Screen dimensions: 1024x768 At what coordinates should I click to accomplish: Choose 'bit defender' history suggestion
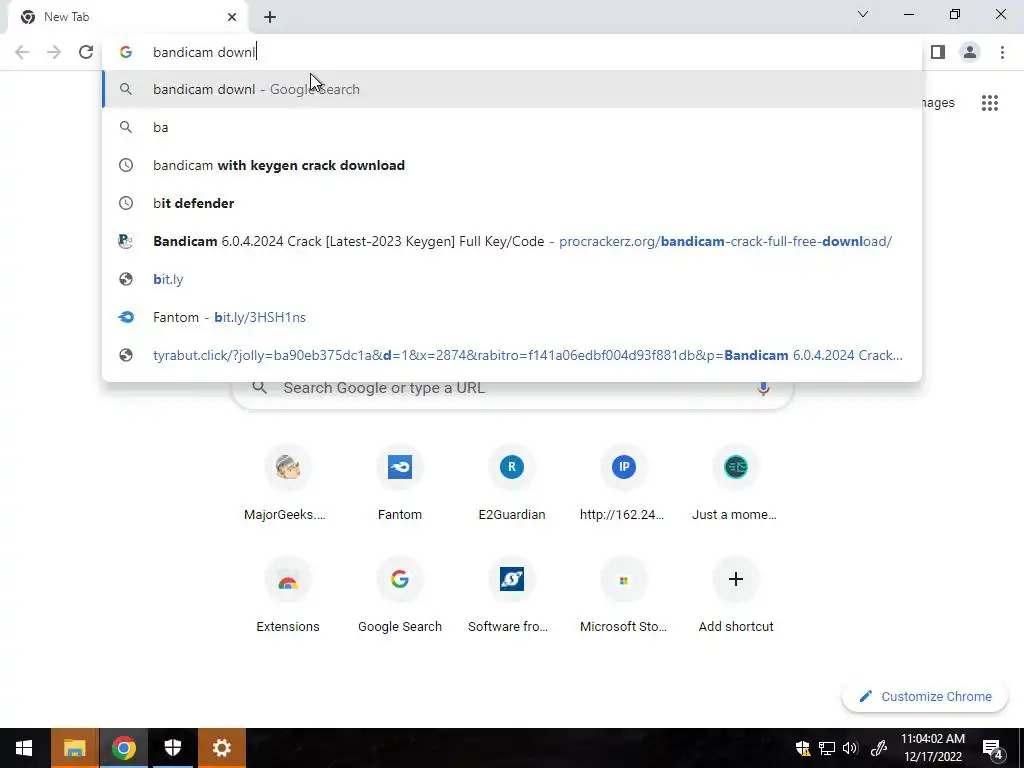(x=512, y=203)
